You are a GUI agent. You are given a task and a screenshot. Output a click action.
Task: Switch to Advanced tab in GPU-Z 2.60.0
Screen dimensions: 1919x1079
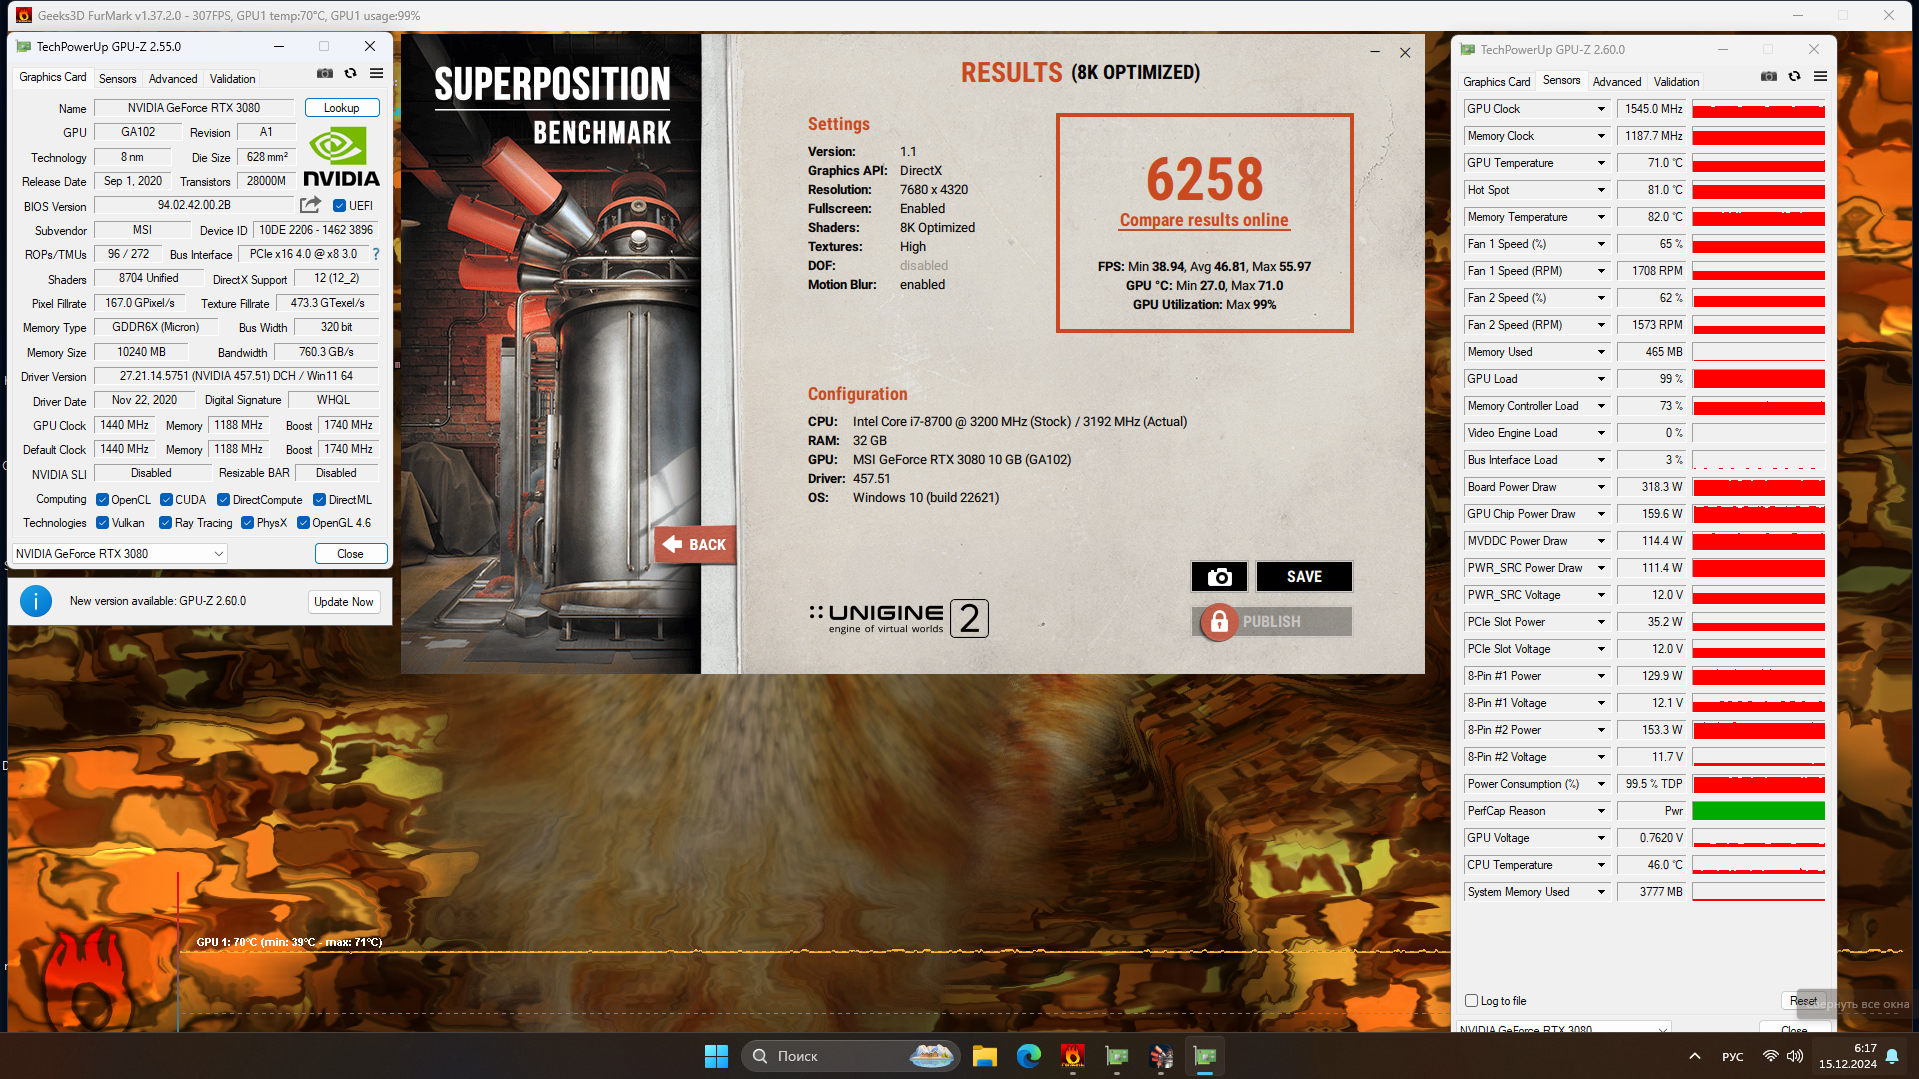click(1617, 82)
